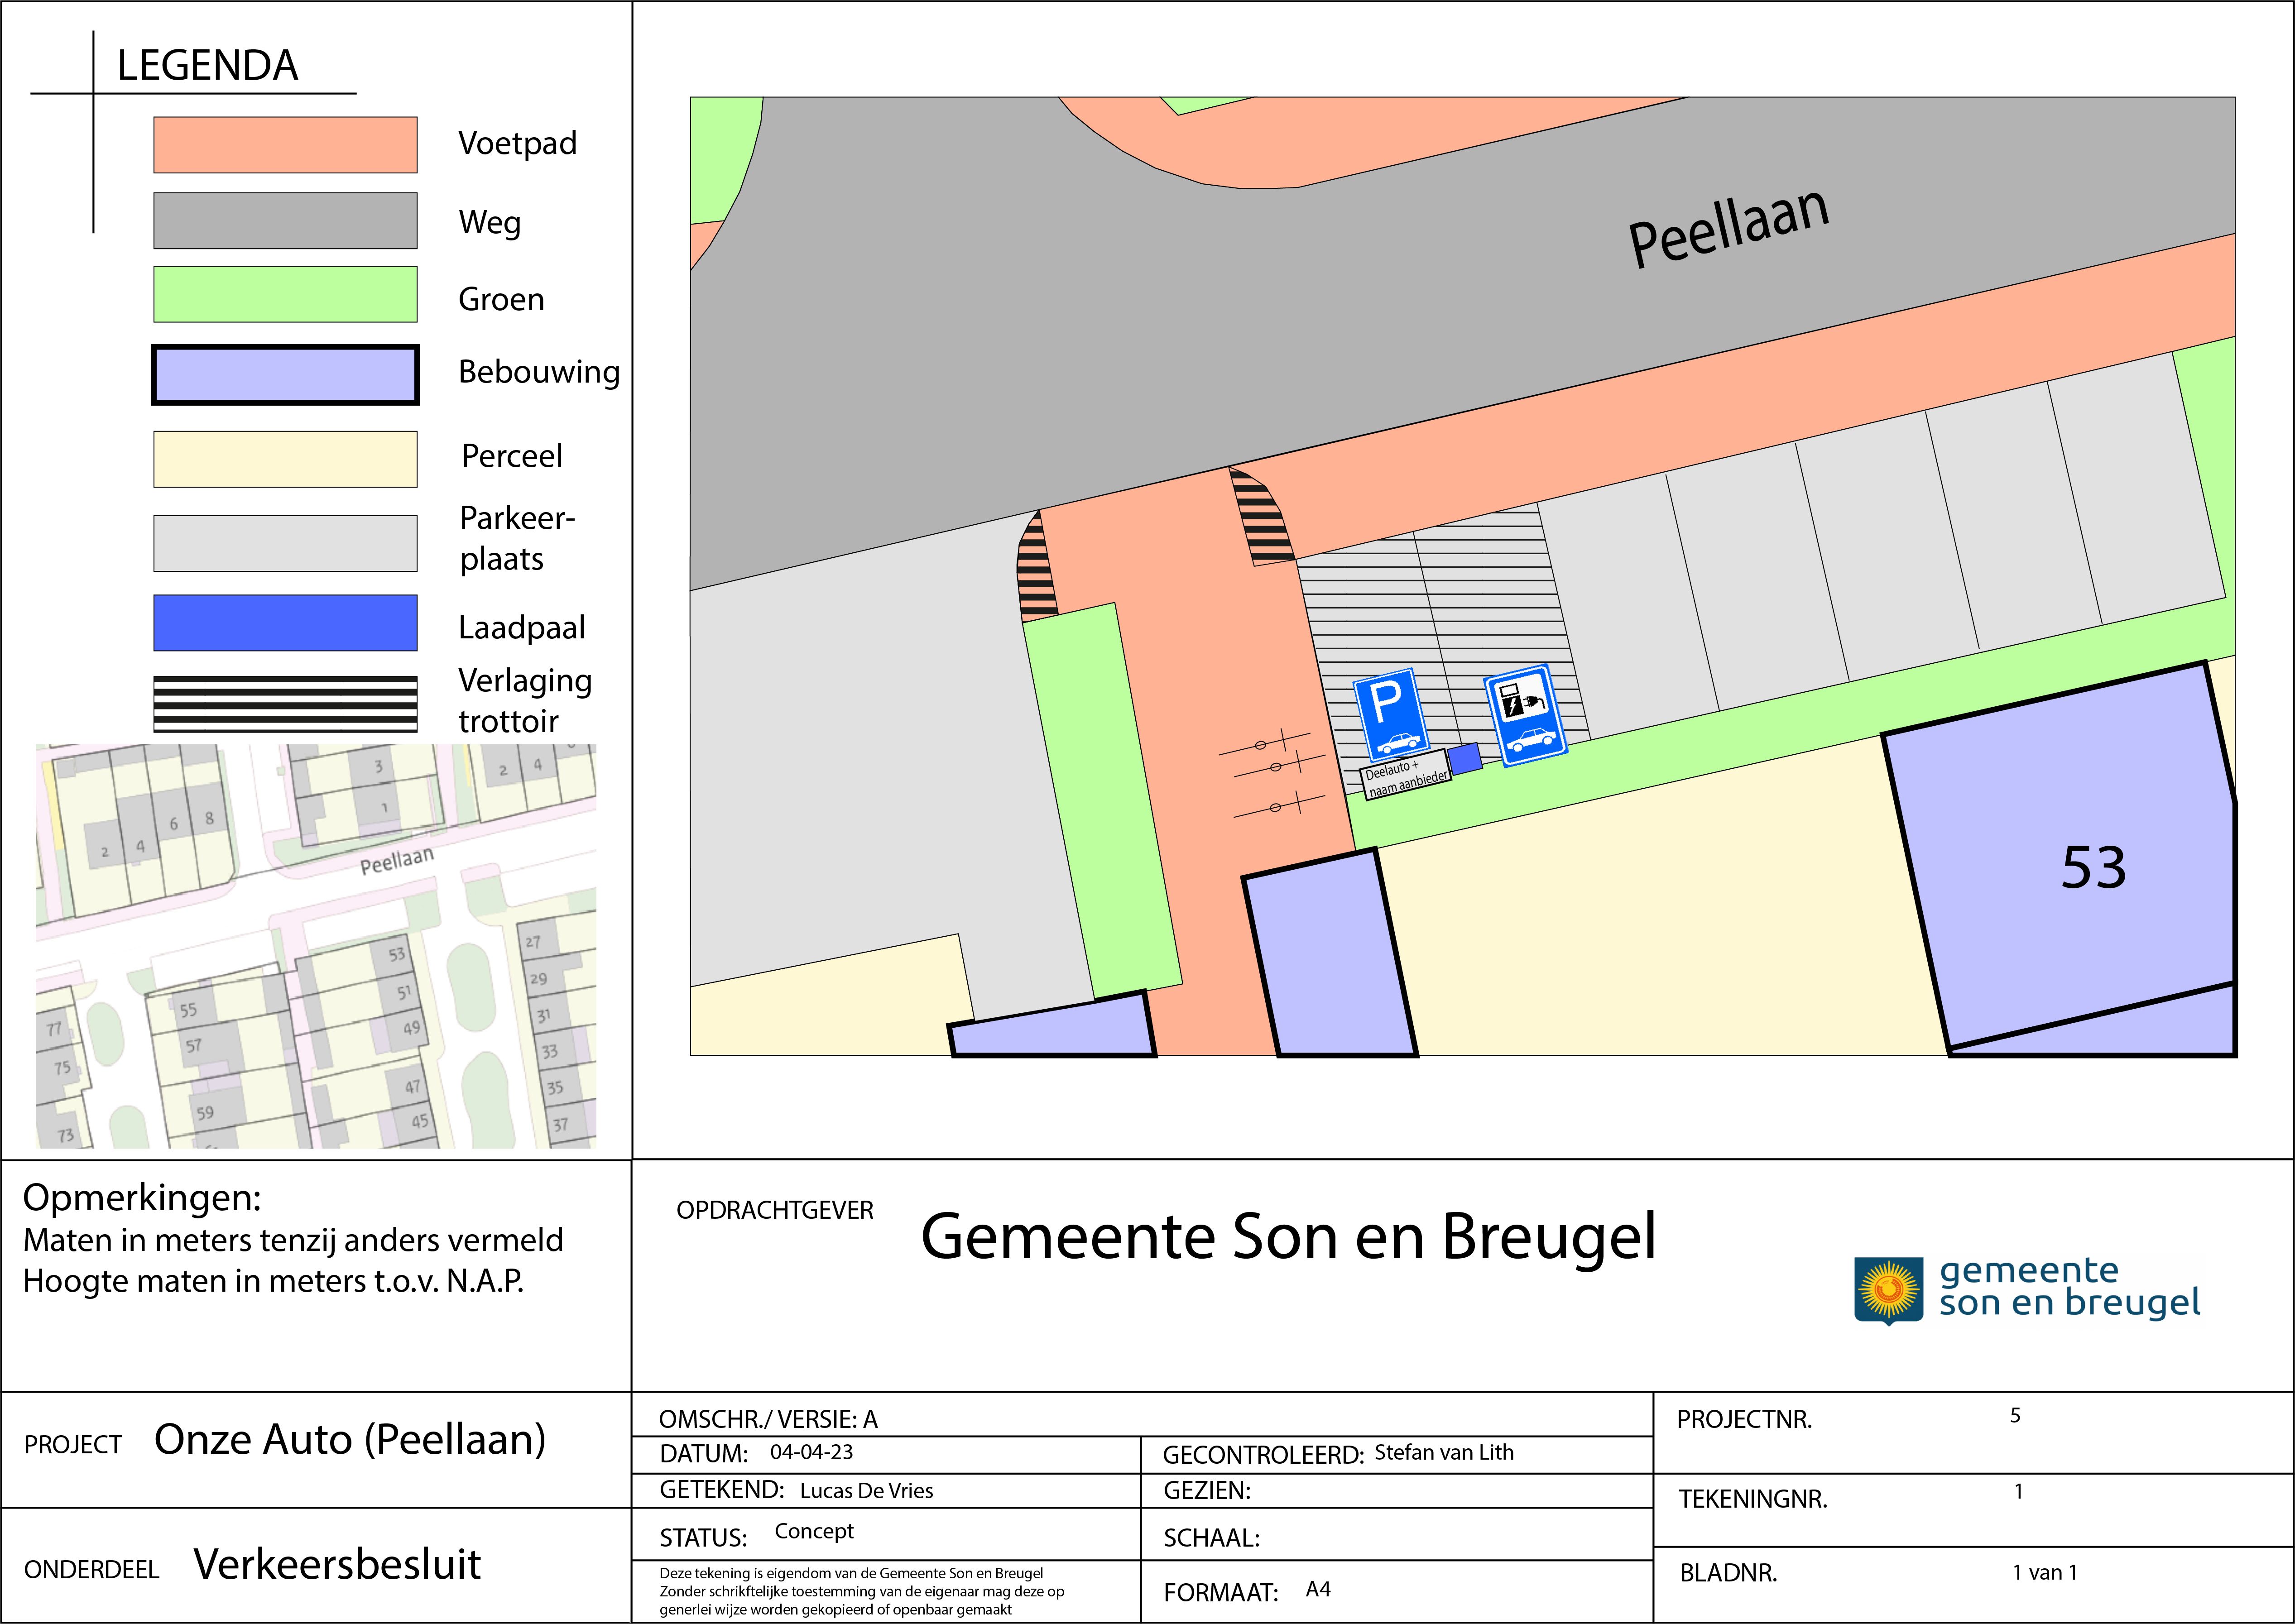Click the gemeente Son en Breugel sun logo
Screen dimensions: 2295x1624
[1888, 1290]
